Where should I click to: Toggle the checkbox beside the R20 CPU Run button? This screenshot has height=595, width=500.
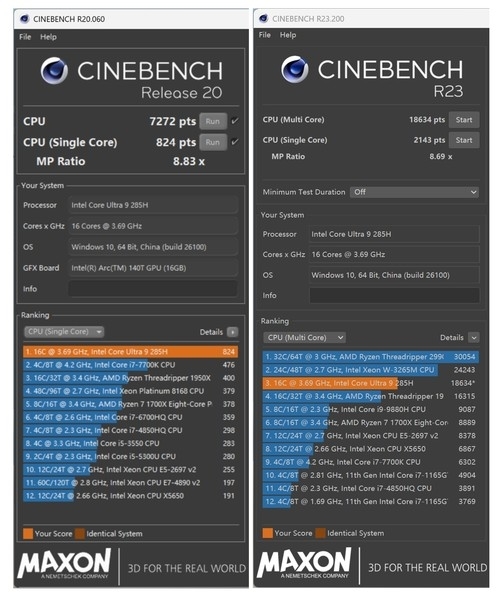click(235, 121)
